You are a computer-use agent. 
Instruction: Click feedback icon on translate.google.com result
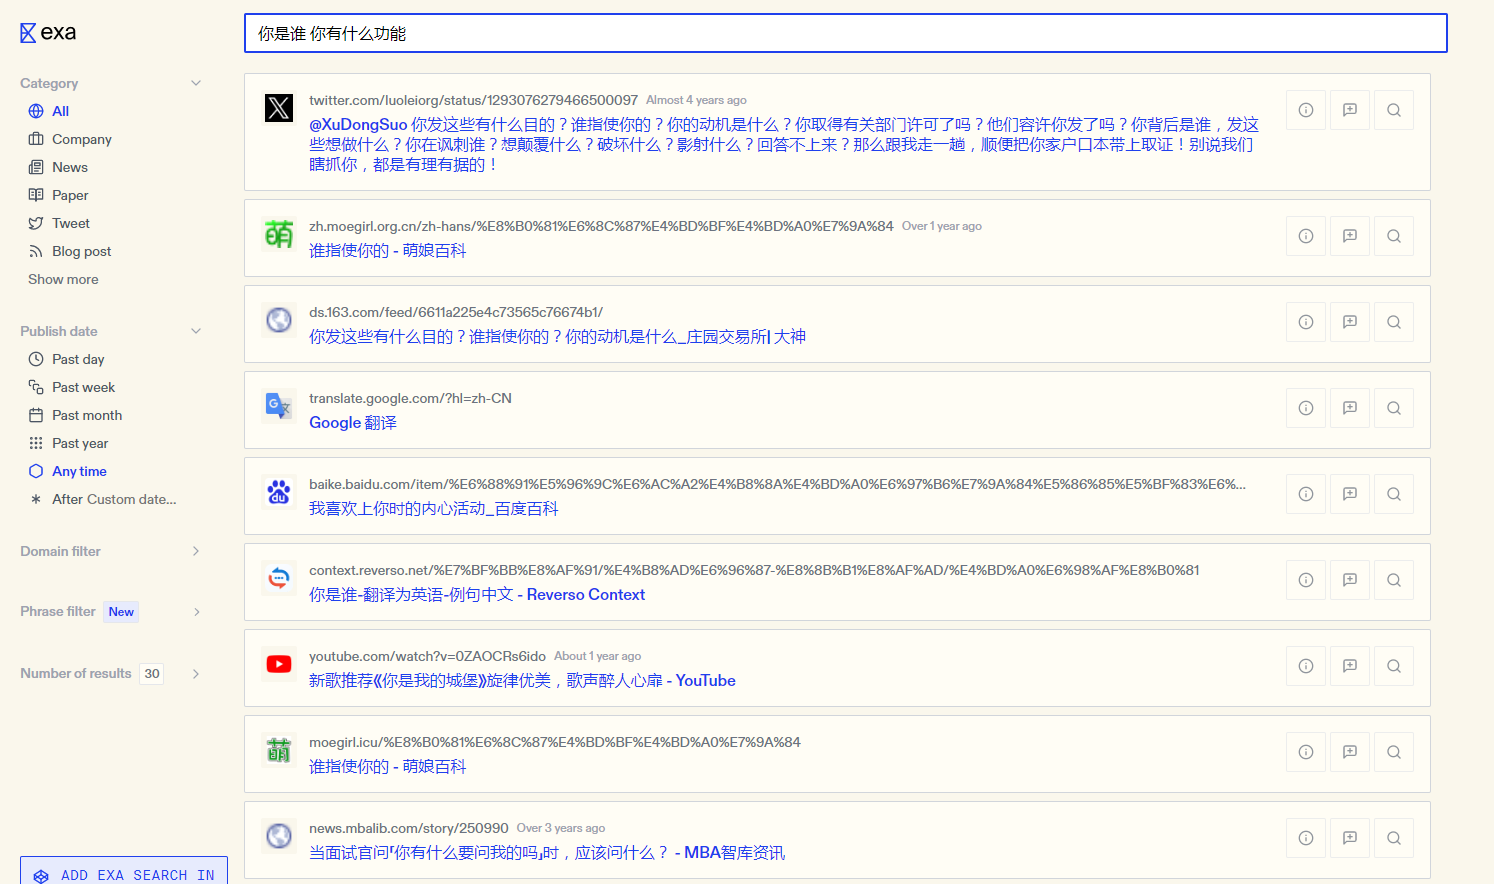click(x=1350, y=408)
